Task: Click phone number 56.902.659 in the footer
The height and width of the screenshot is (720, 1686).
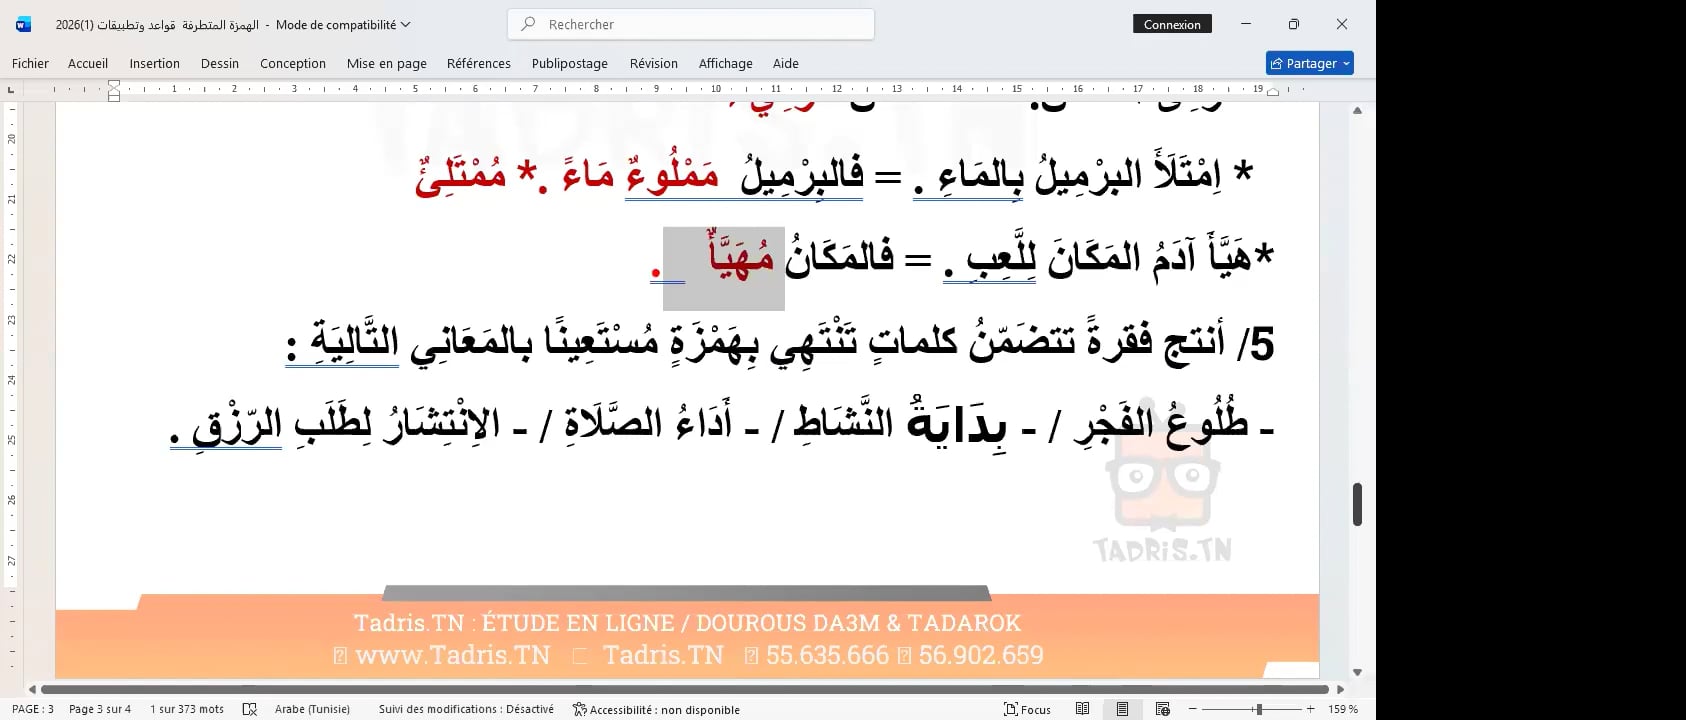Action: tap(981, 655)
